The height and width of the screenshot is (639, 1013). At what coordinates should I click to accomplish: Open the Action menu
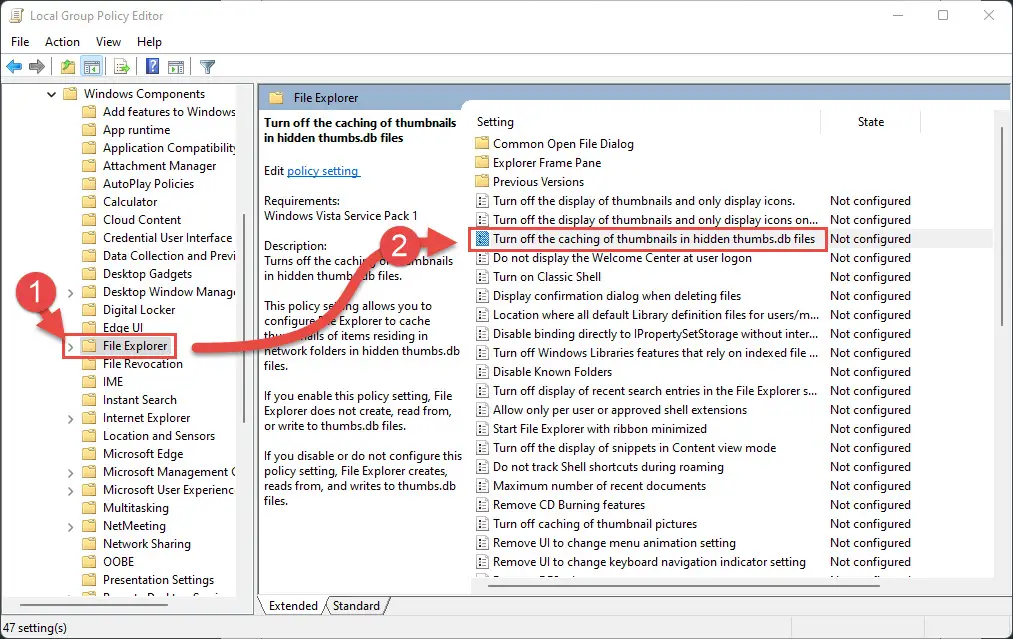point(62,41)
